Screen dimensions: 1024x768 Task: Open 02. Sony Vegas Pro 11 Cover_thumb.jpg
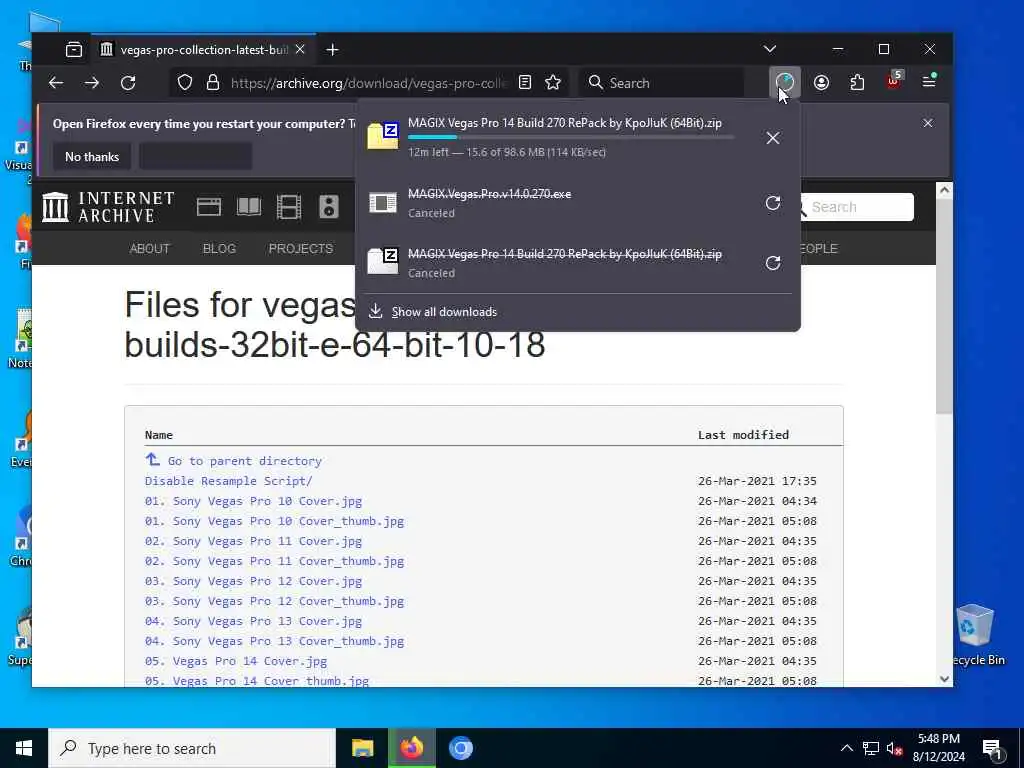tap(274, 561)
